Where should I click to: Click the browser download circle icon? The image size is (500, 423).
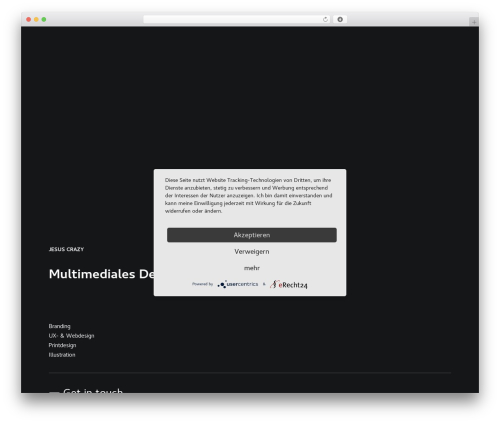pos(340,19)
